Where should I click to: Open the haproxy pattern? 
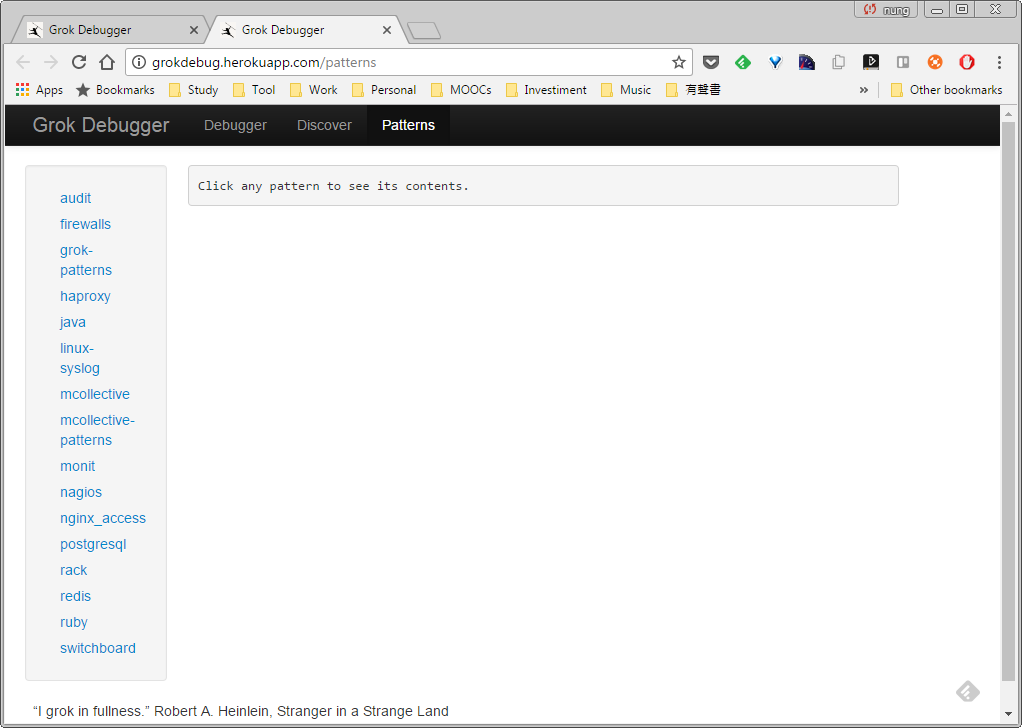pyautogui.click(x=85, y=296)
